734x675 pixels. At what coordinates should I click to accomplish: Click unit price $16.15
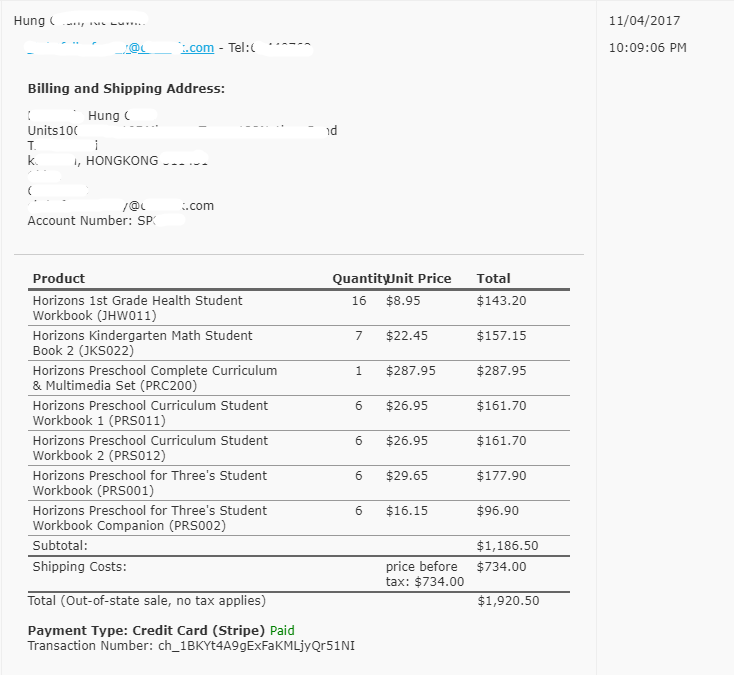tap(406, 511)
